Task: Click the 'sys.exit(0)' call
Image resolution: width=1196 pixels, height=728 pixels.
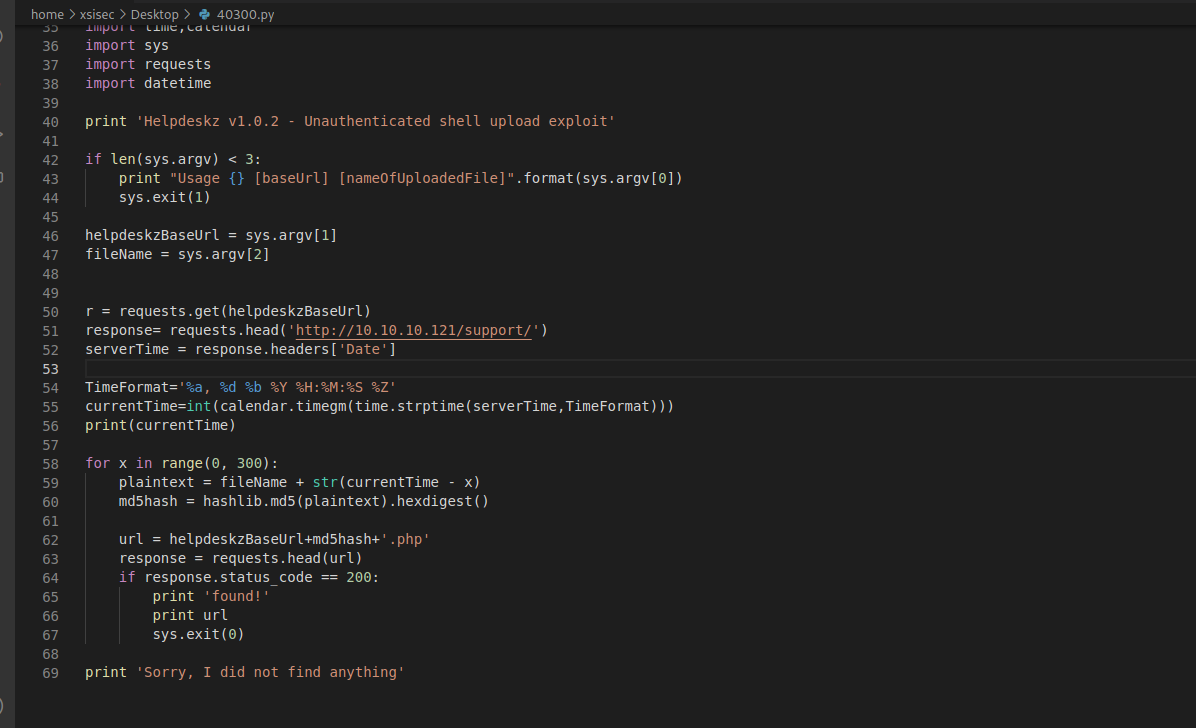Action: tap(198, 634)
